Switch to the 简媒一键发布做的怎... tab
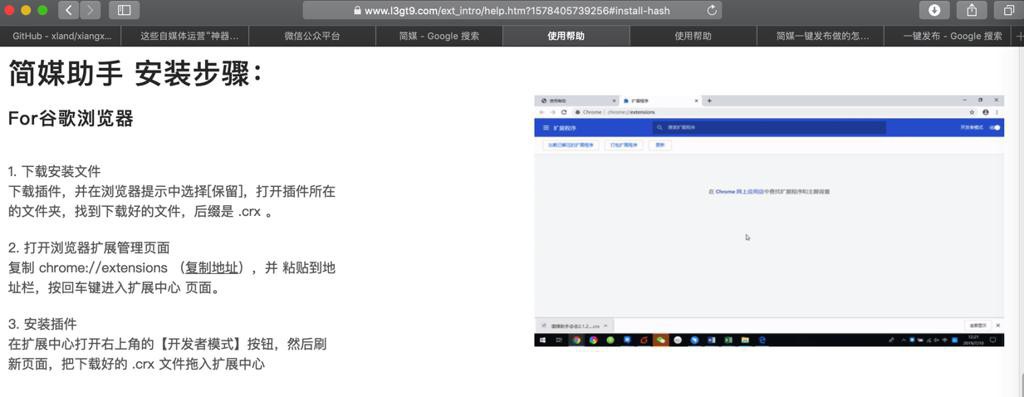1024x397 pixels. pos(820,36)
